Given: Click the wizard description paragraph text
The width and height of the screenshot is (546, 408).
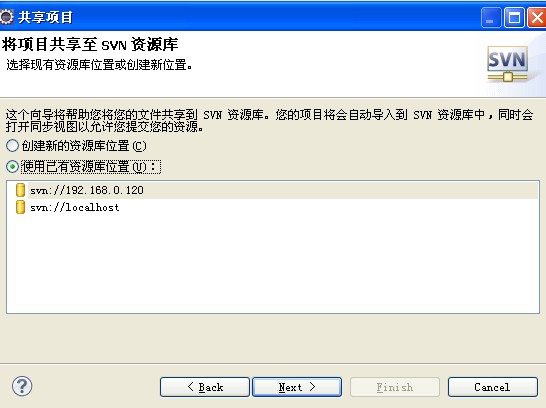Looking at the screenshot, I should click(x=269, y=120).
